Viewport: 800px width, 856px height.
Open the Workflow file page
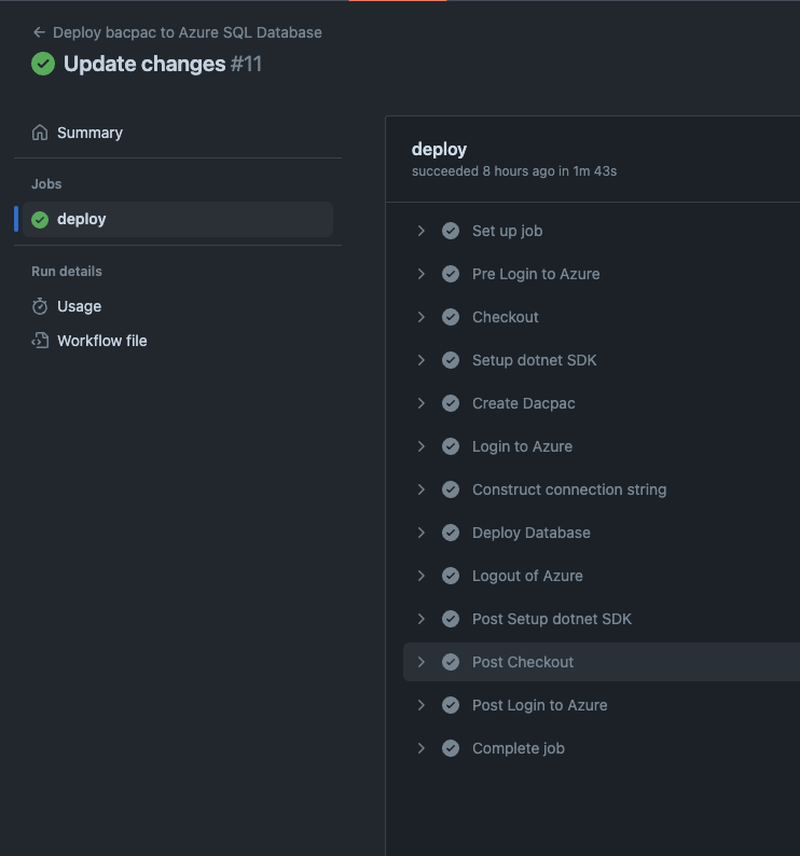click(104, 340)
